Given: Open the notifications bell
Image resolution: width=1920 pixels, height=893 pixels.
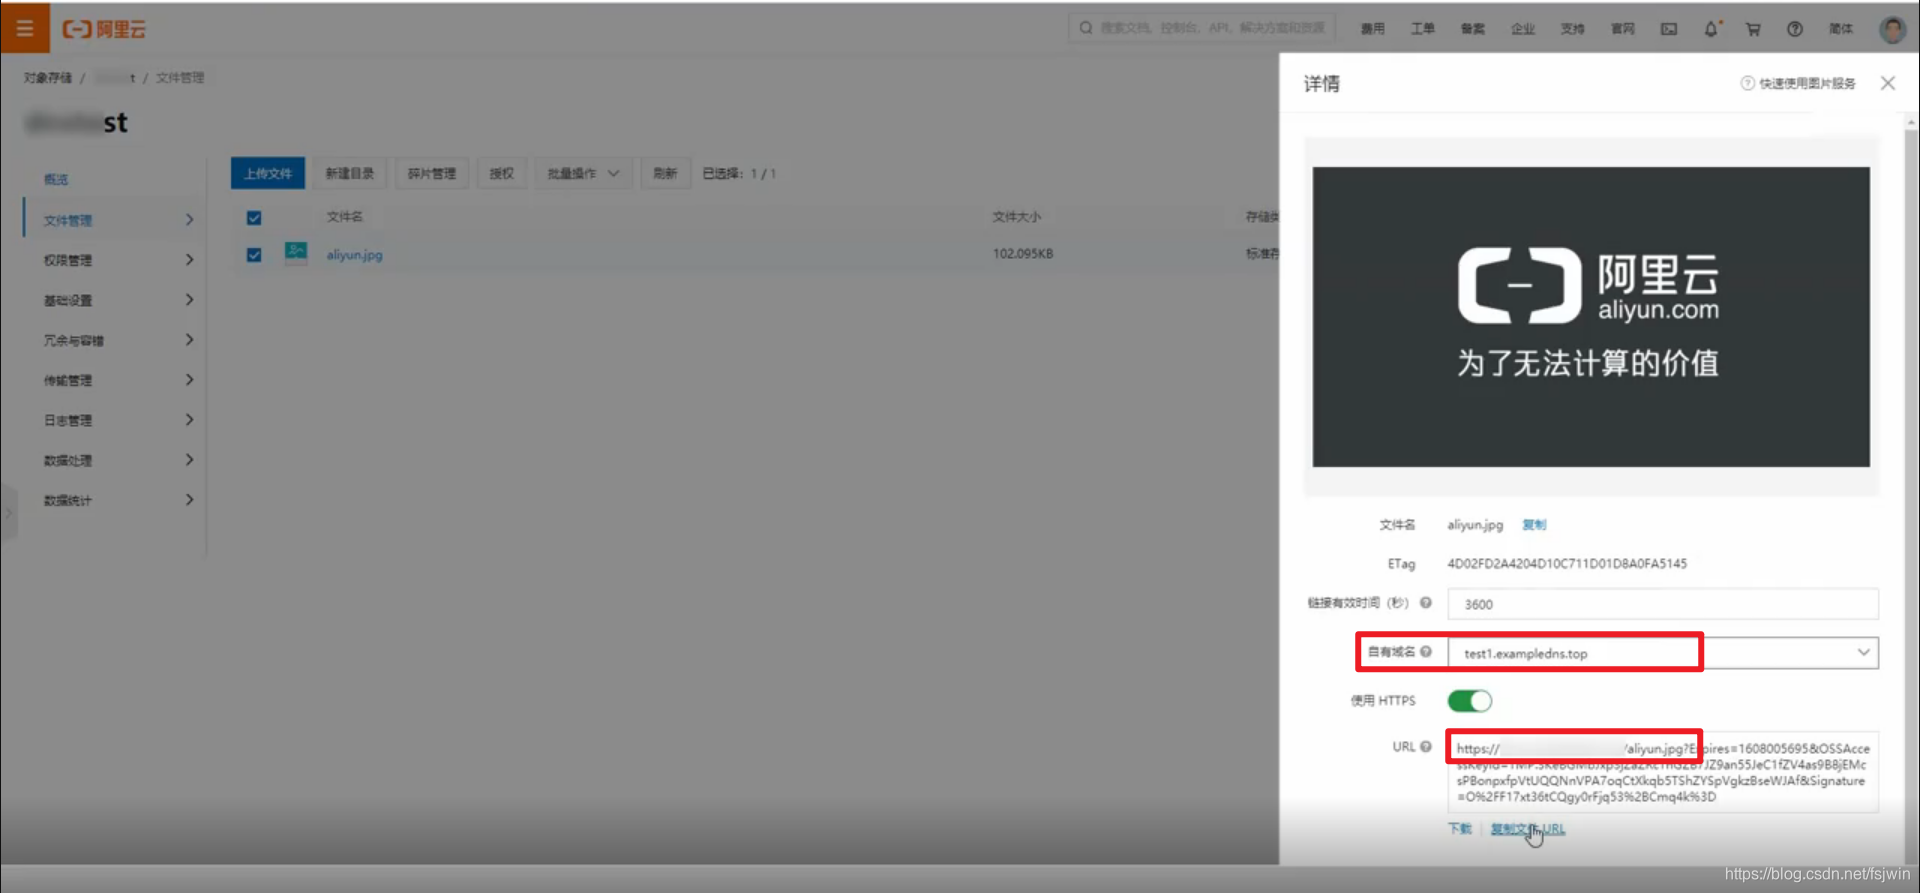Looking at the screenshot, I should [1711, 29].
